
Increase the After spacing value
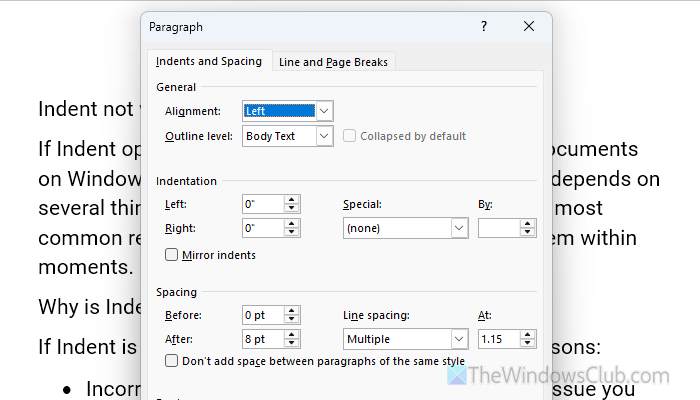pos(292,335)
